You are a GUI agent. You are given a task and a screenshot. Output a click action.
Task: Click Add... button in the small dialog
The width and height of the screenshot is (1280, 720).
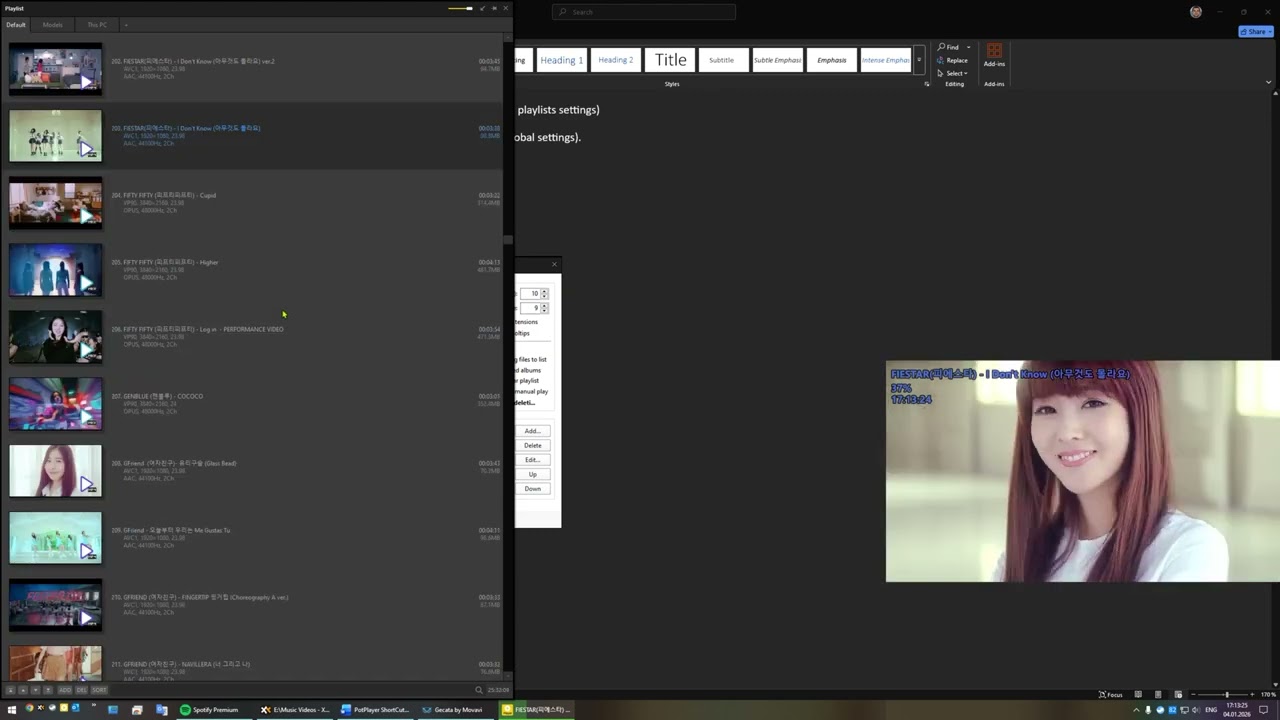pos(532,431)
